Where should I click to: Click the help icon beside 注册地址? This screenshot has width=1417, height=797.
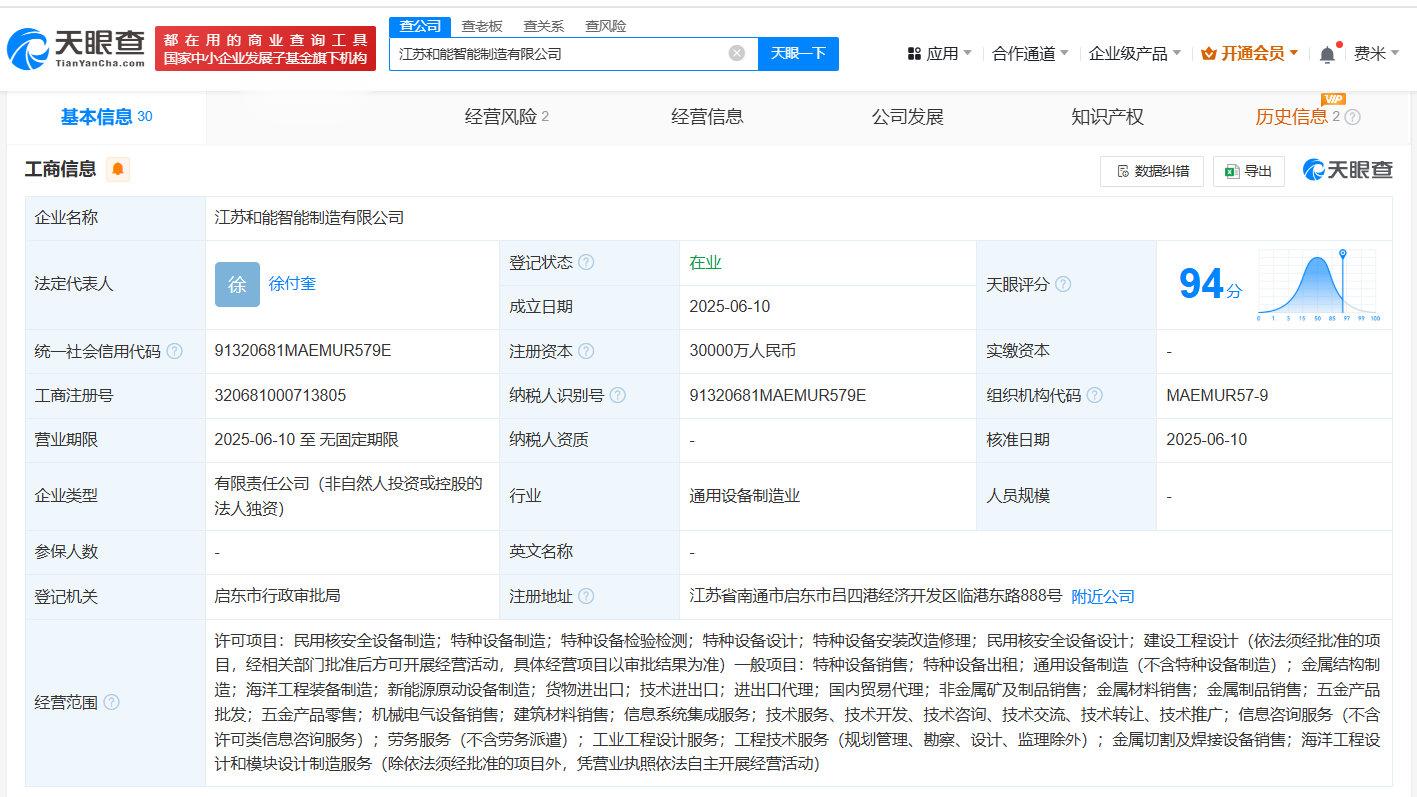[x=586, y=596]
